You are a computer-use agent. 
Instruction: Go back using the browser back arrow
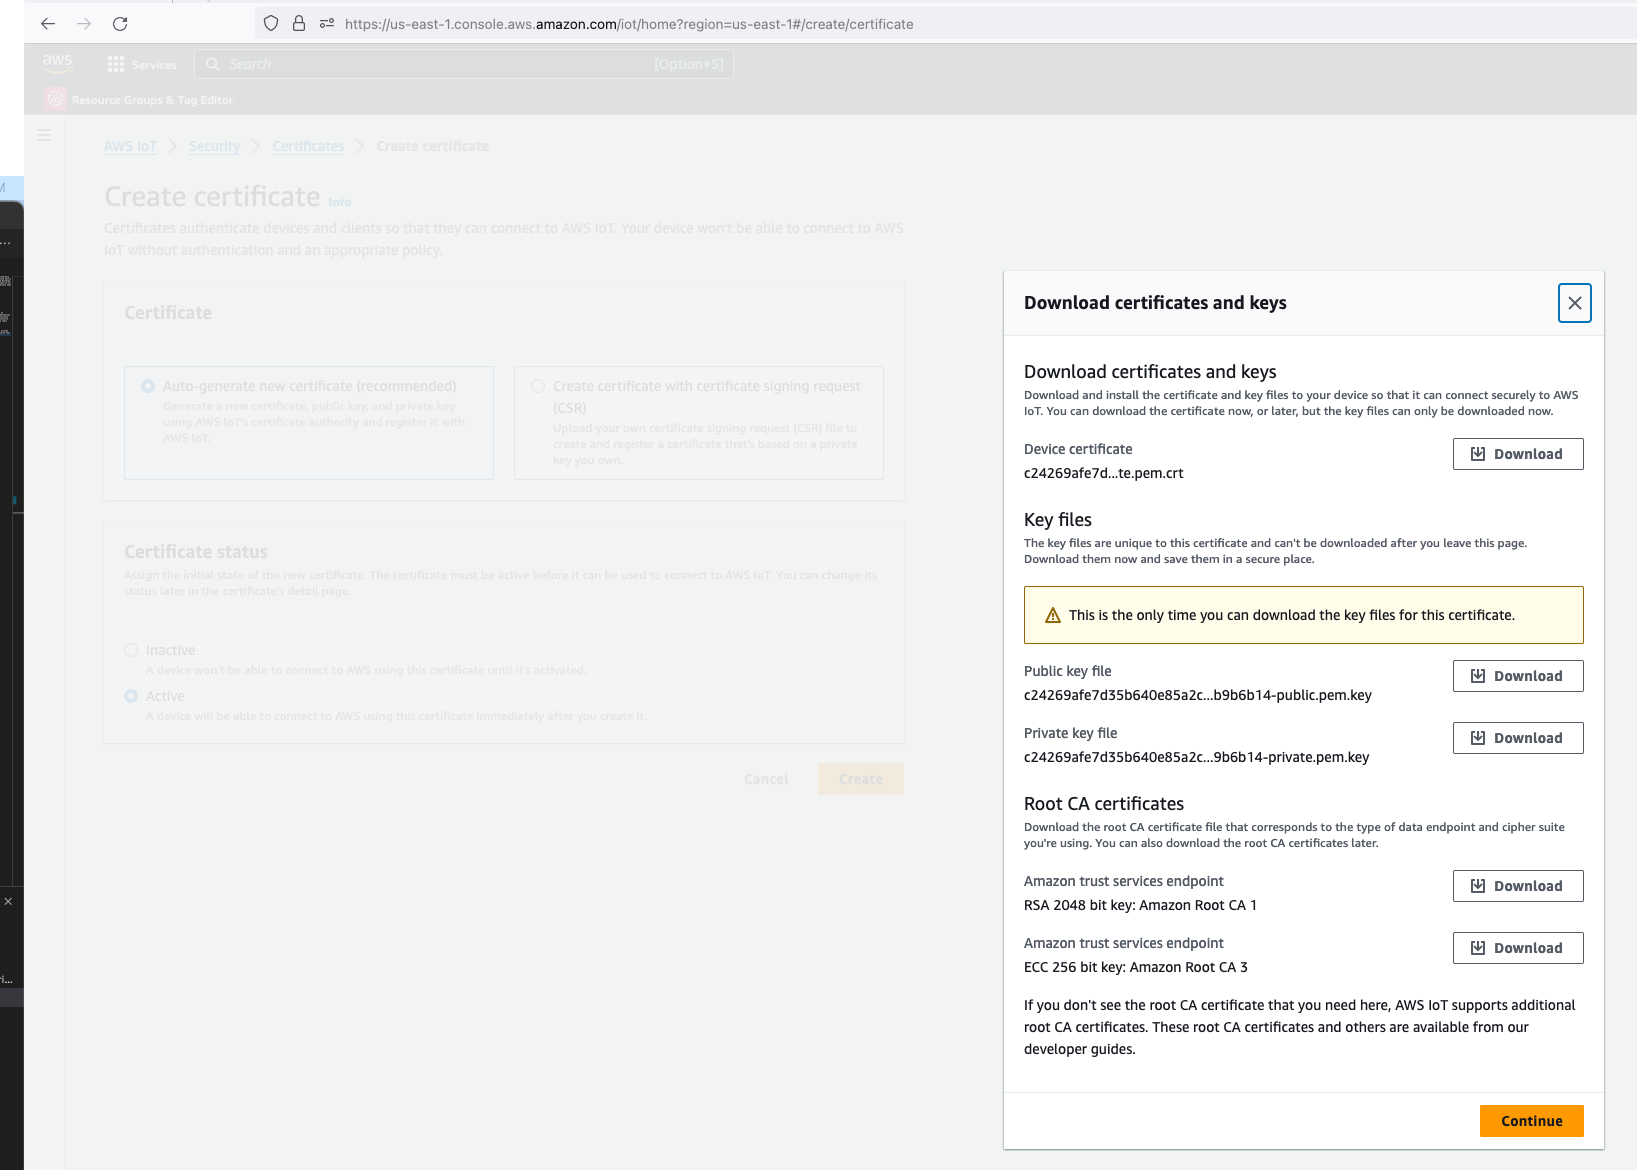48,24
